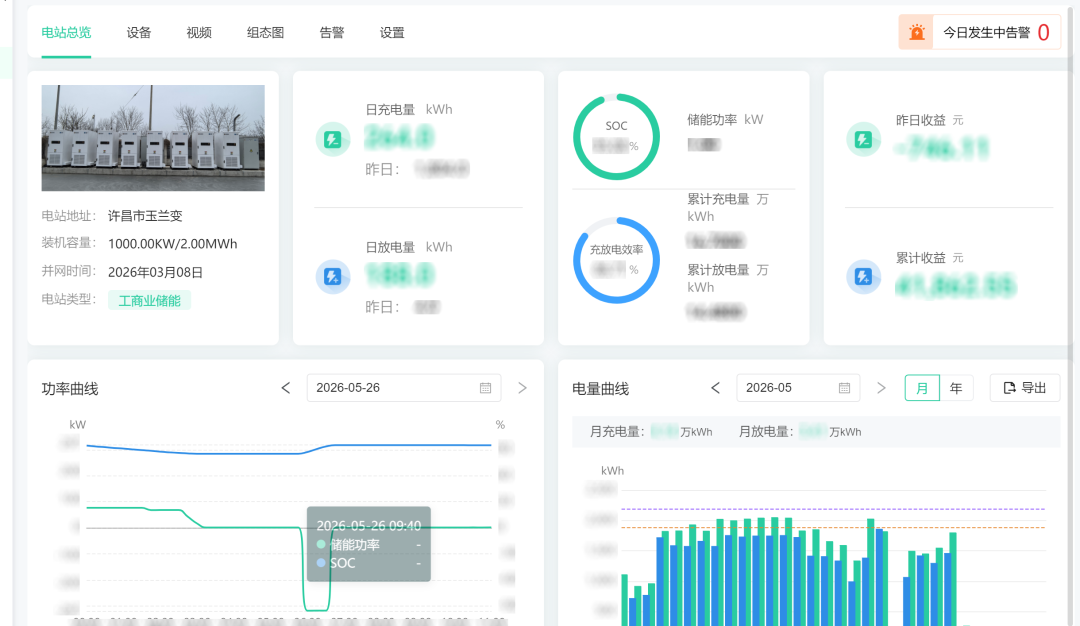Image resolution: width=1080 pixels, height=626 pixels.
Task: Select the 月 view option
Action: click(x=922, y=388)
